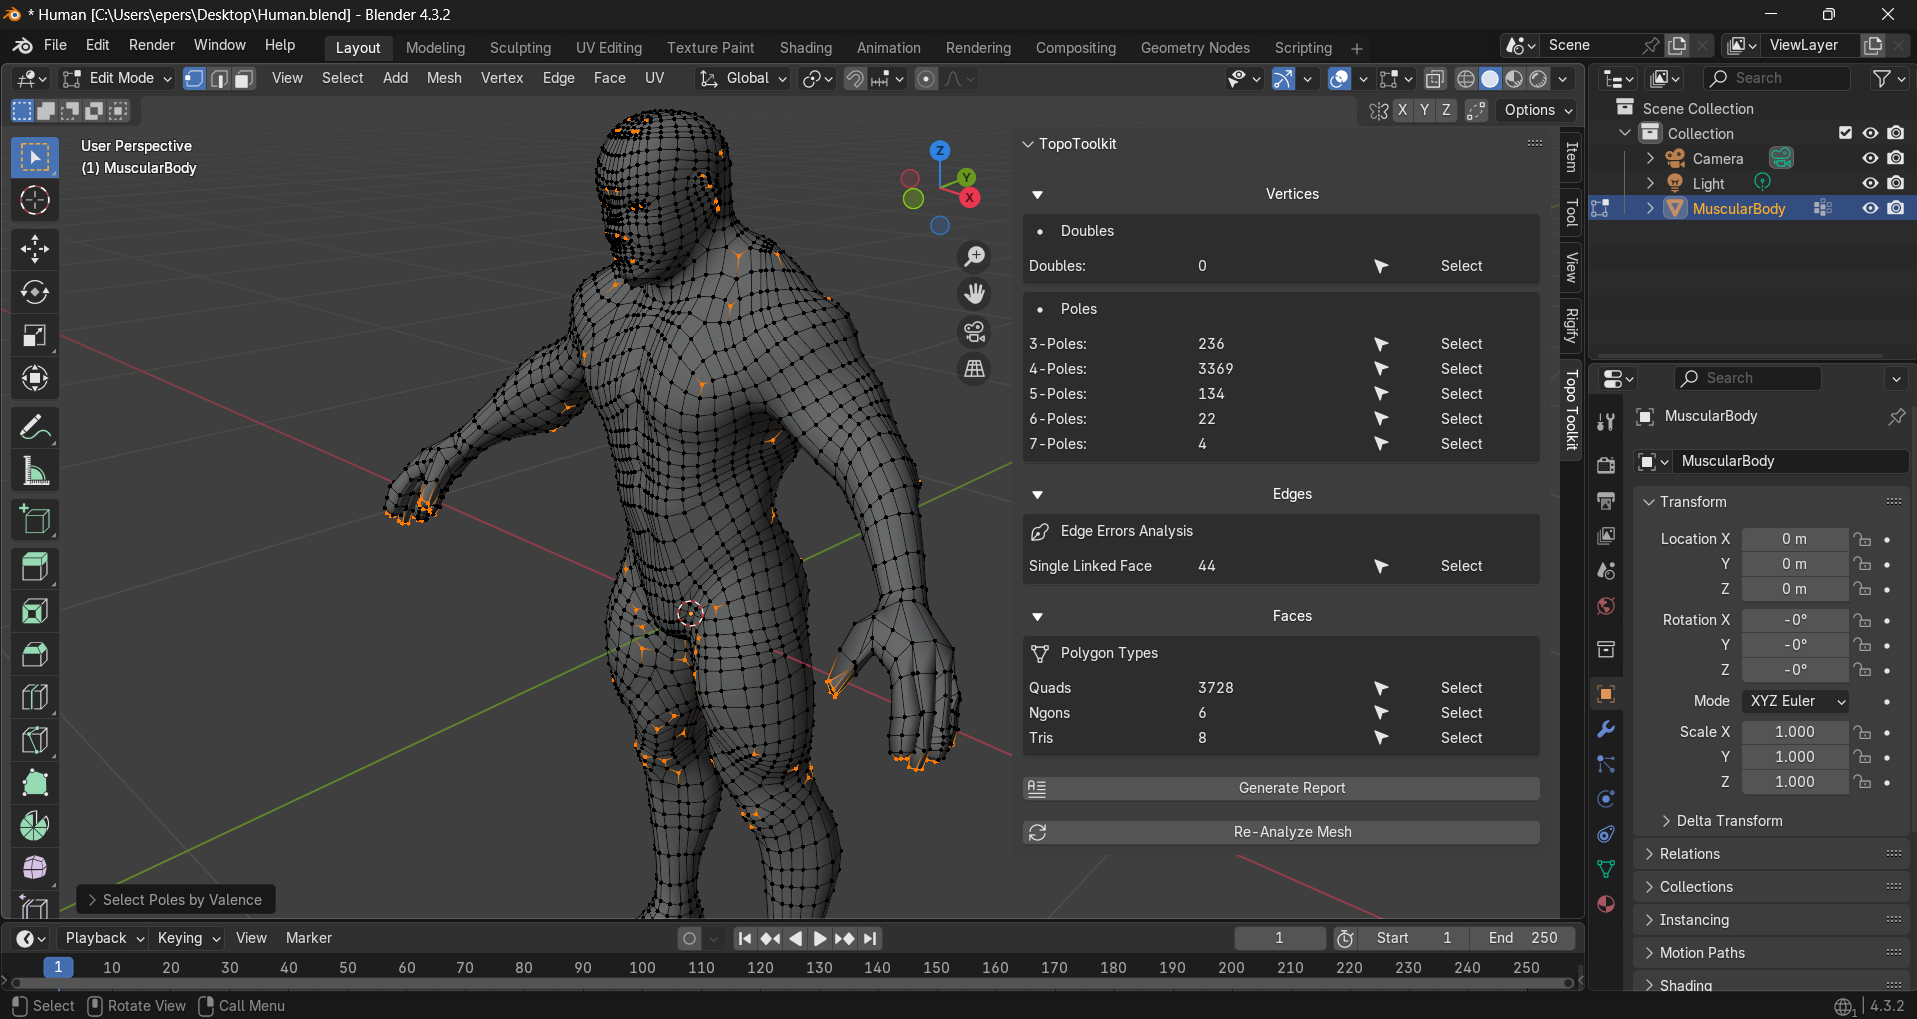
Task: Open the File menu
Action: click(55, 45)
